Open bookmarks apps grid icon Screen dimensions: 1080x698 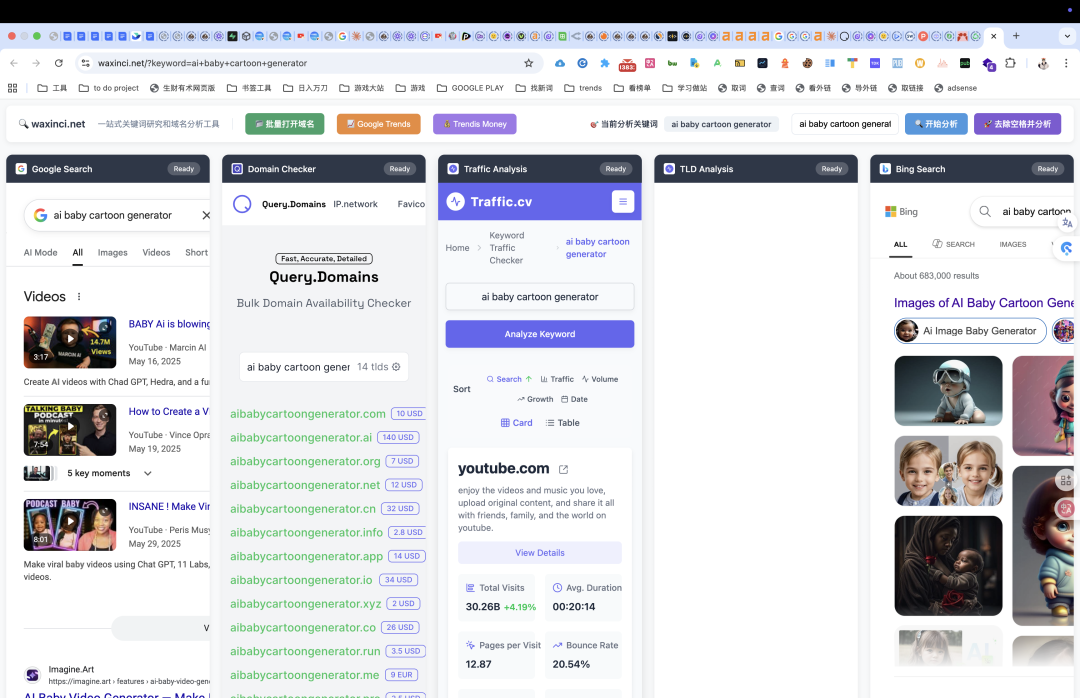point(12,88)
